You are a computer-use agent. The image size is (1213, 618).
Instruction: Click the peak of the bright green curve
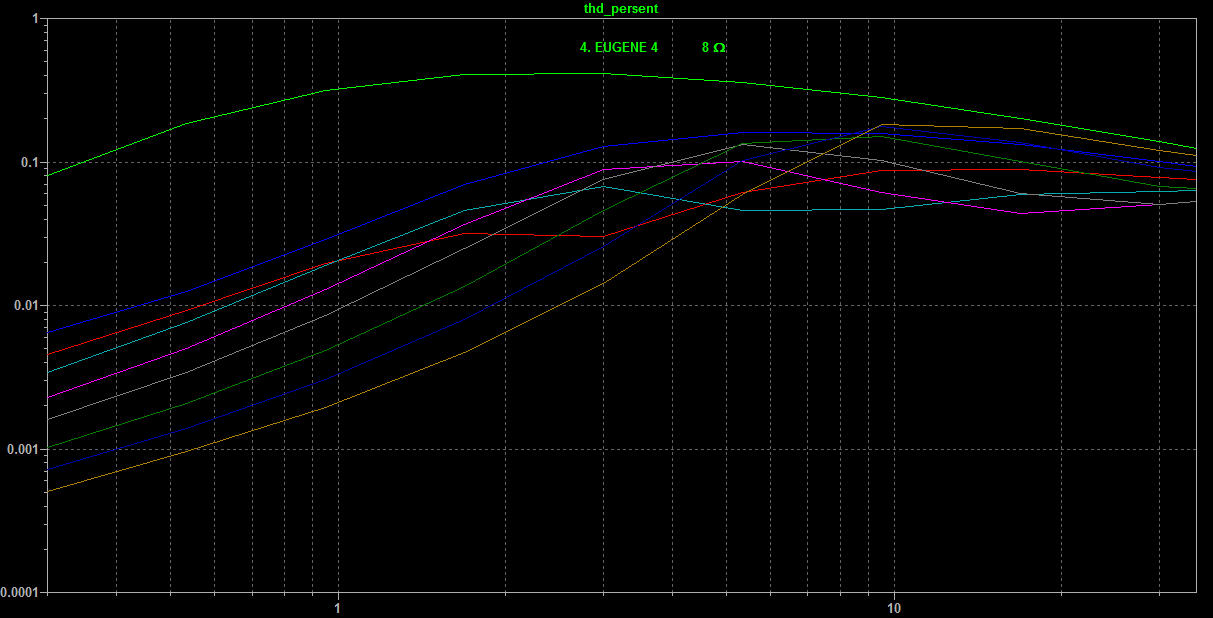(x=600, y=73)
